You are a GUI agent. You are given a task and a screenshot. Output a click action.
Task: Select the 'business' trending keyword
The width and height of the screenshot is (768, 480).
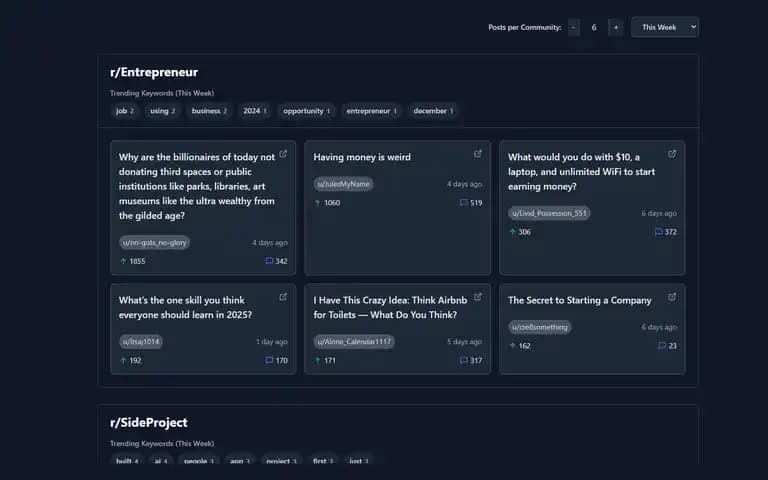click(x=209, y=111)
